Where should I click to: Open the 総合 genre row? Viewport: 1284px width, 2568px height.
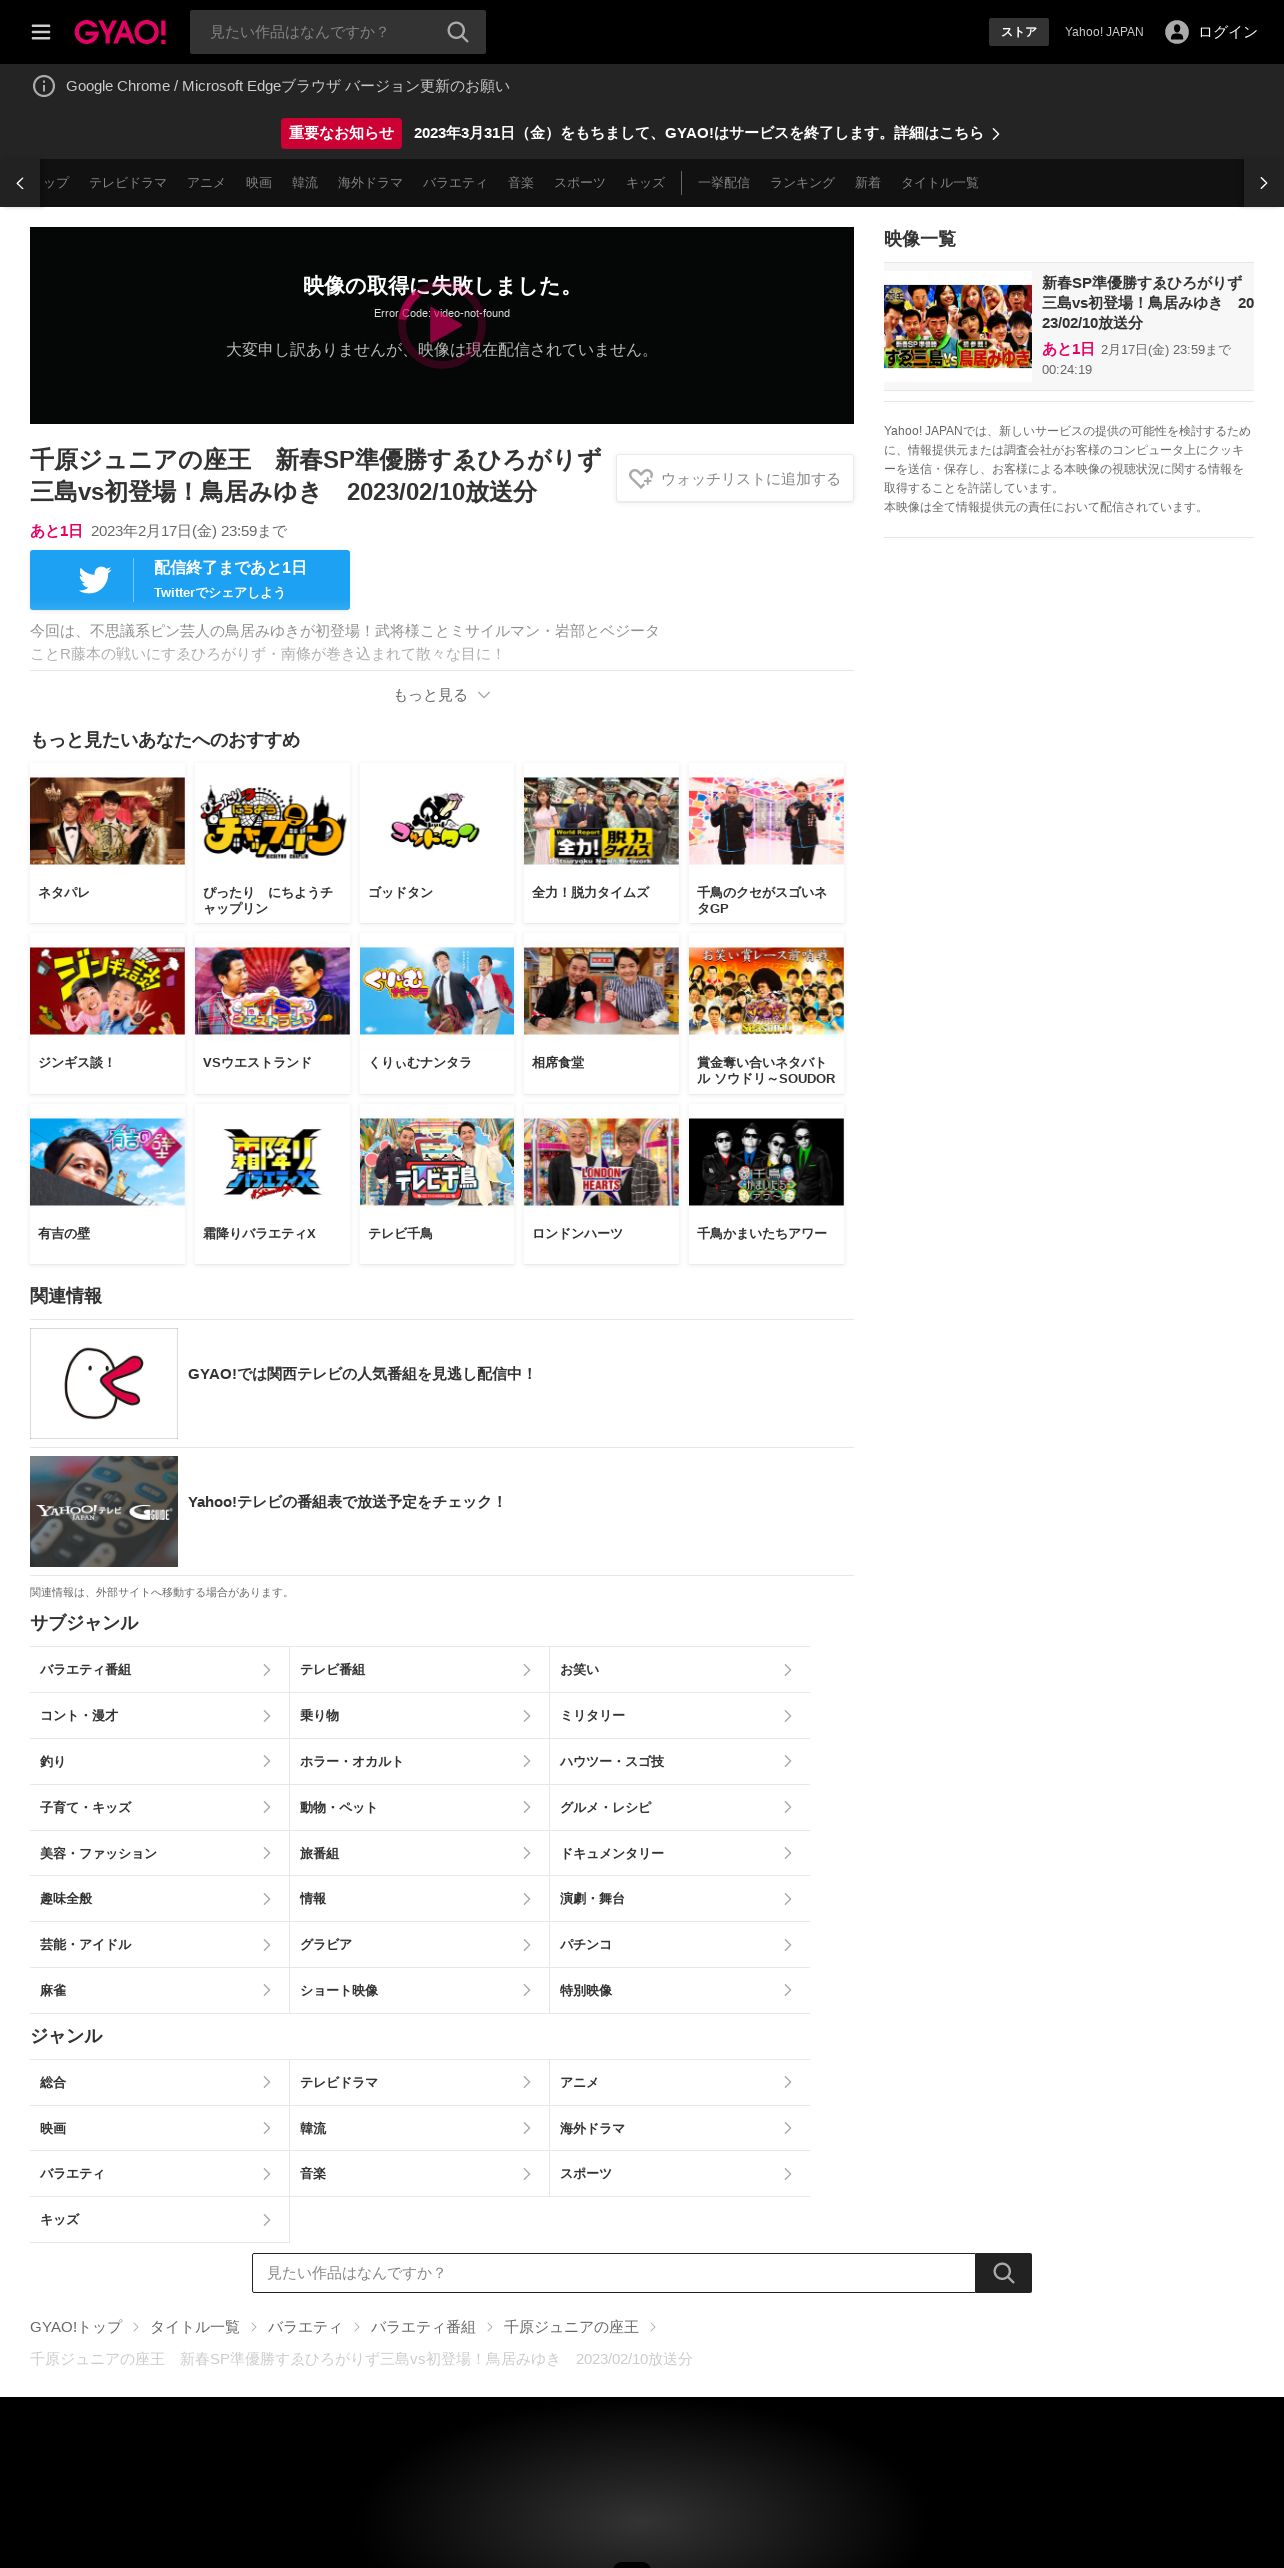click(x=160, y=2083)
